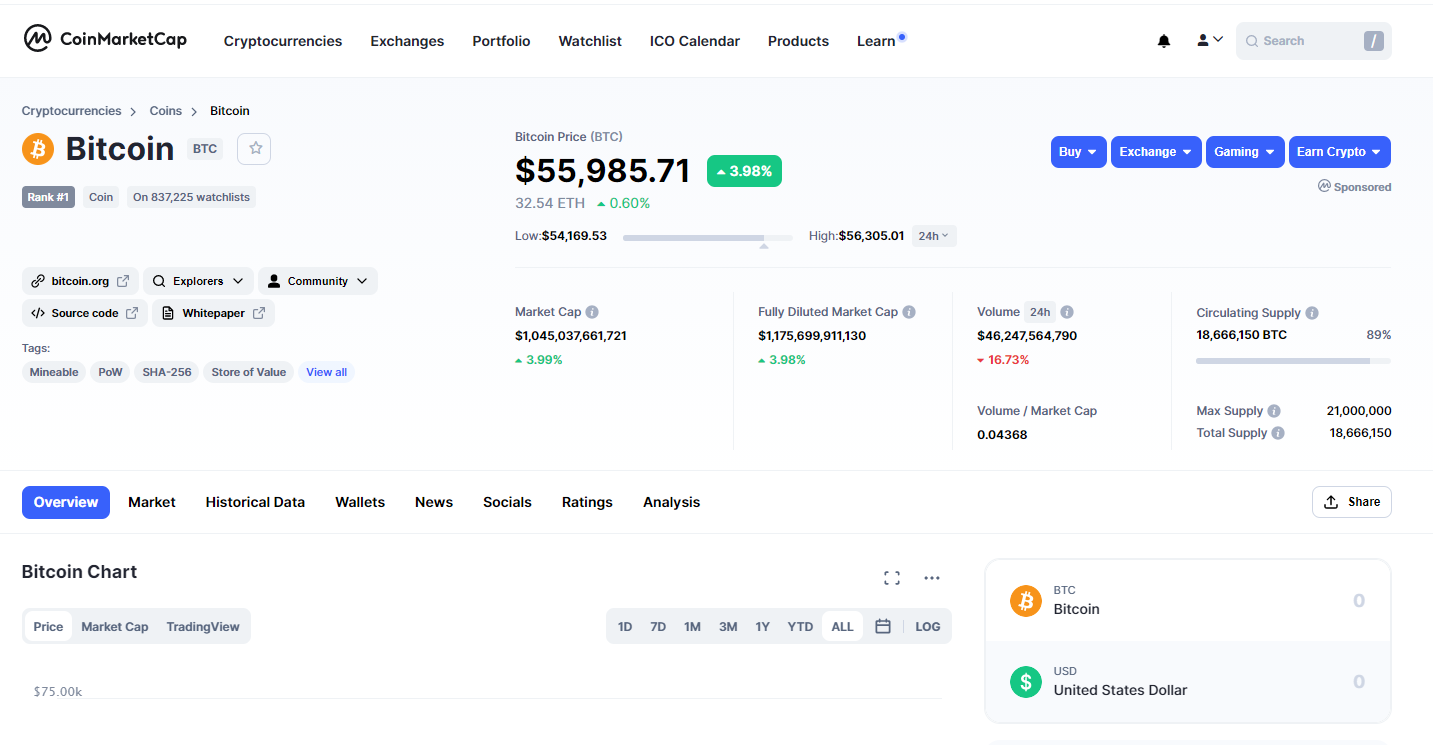
Task: Switch to the Wallets tab
Action: 360,502
